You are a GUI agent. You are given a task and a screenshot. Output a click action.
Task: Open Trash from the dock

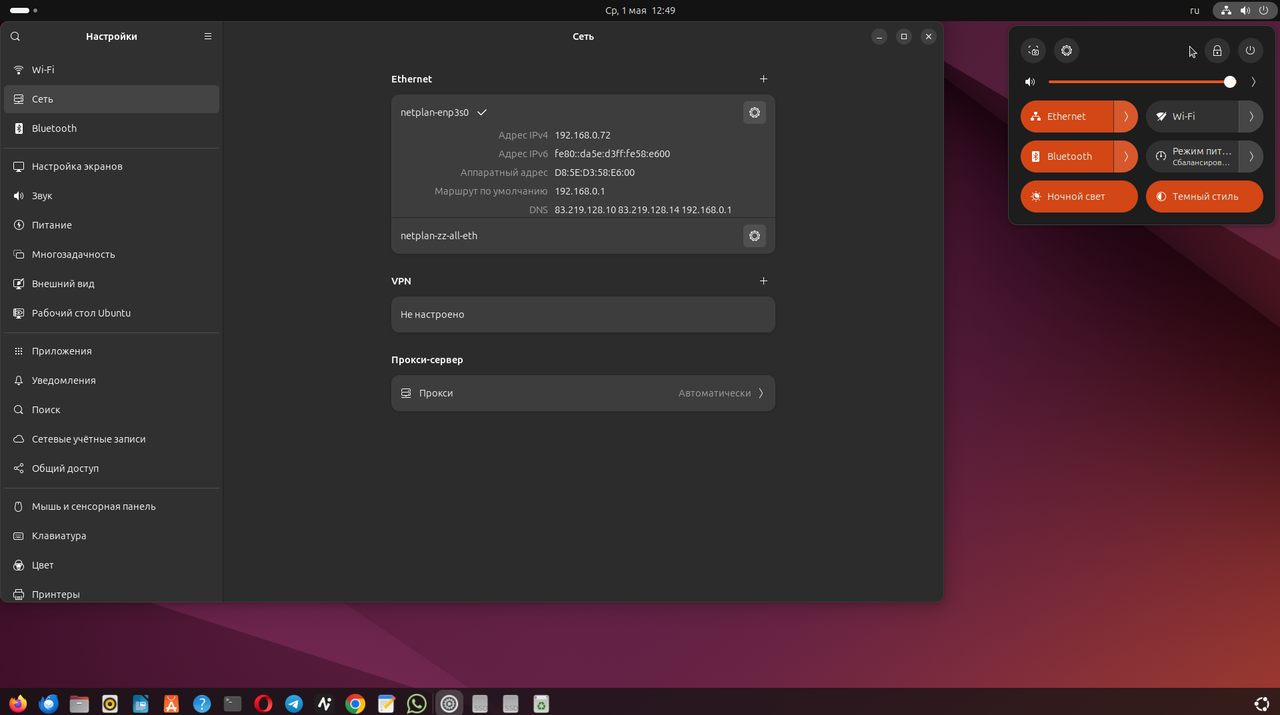(540, 703)
